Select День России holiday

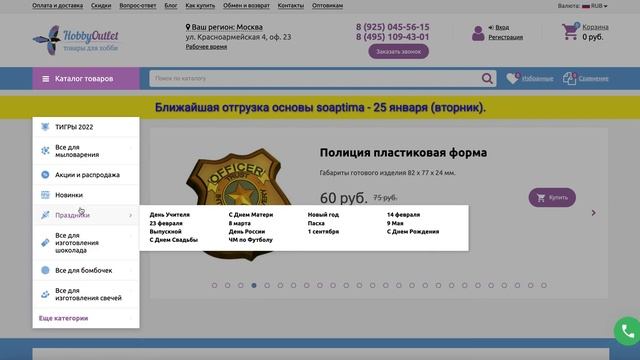tap(247, 231)
